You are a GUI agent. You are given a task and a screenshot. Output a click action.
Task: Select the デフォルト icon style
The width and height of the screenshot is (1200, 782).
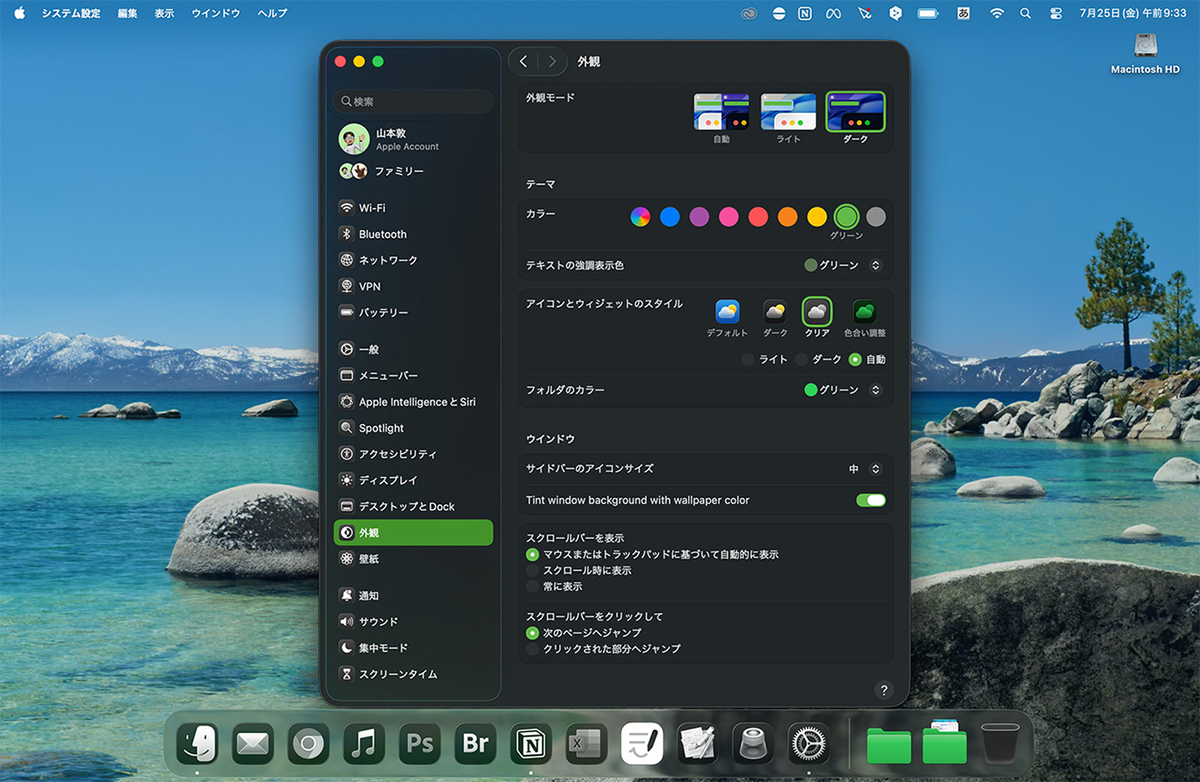(727, 313)
